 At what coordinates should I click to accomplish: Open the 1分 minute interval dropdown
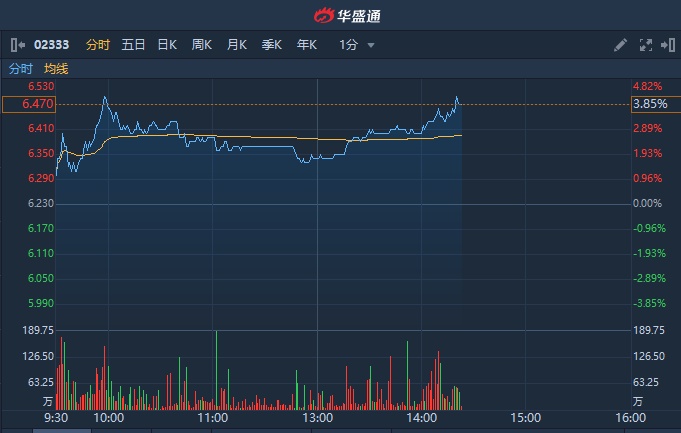coord(357,45)
